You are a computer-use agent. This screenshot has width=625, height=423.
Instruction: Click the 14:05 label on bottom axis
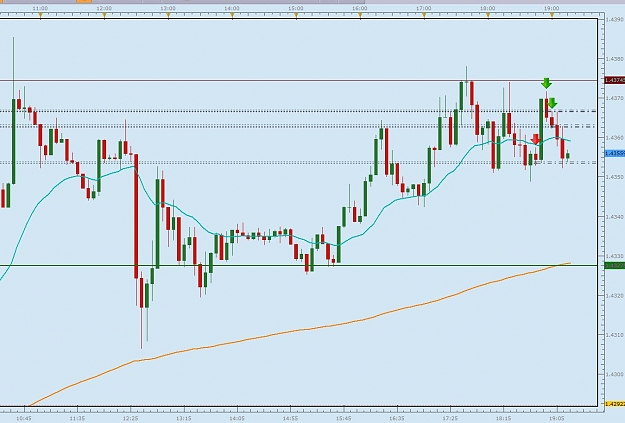click(x=237, y=418)
